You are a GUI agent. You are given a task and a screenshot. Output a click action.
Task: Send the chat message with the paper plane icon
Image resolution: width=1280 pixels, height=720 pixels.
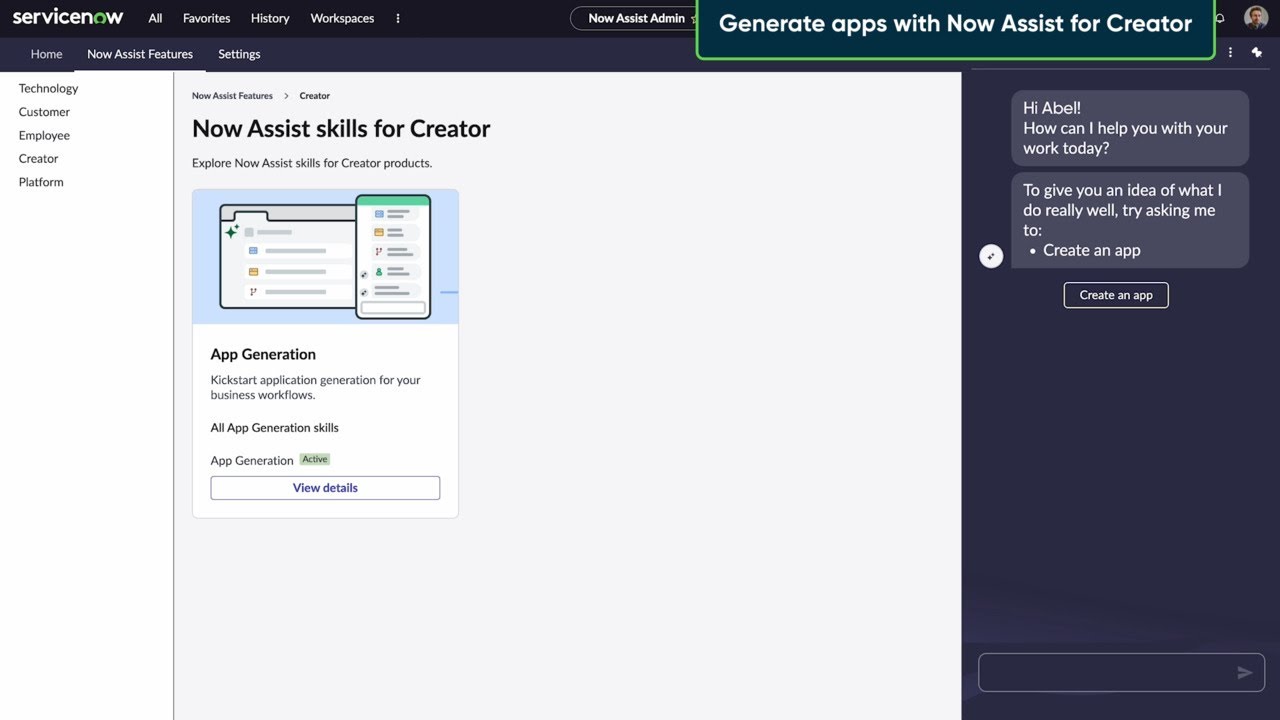[1245, 672]
